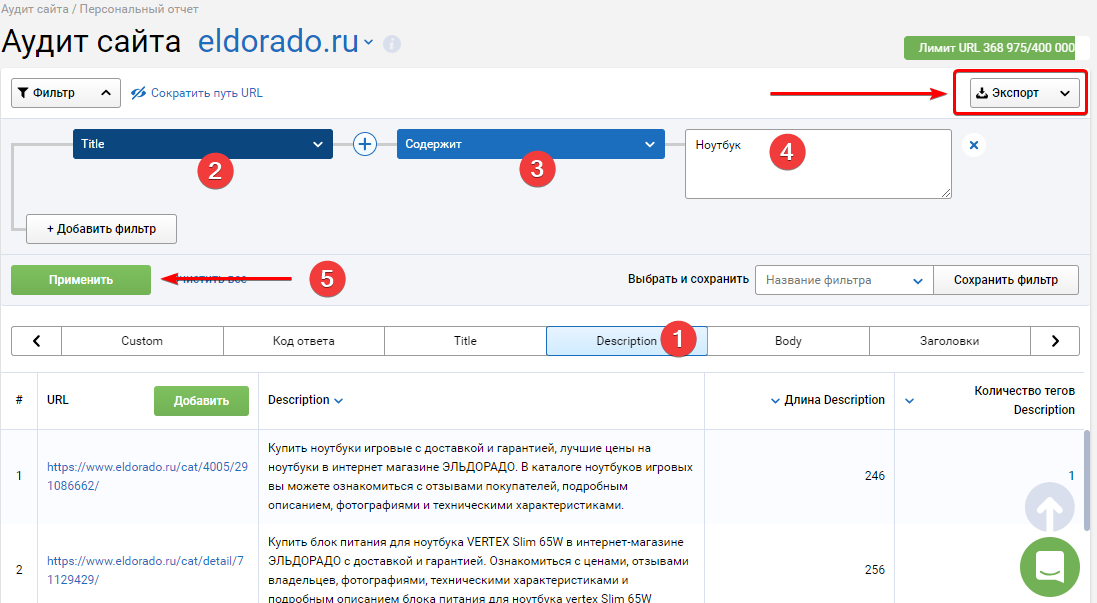This screenshot has height=603, width=1097.
Task: Click the table vertical scrollbar
Action: [x=1087, y=480]
